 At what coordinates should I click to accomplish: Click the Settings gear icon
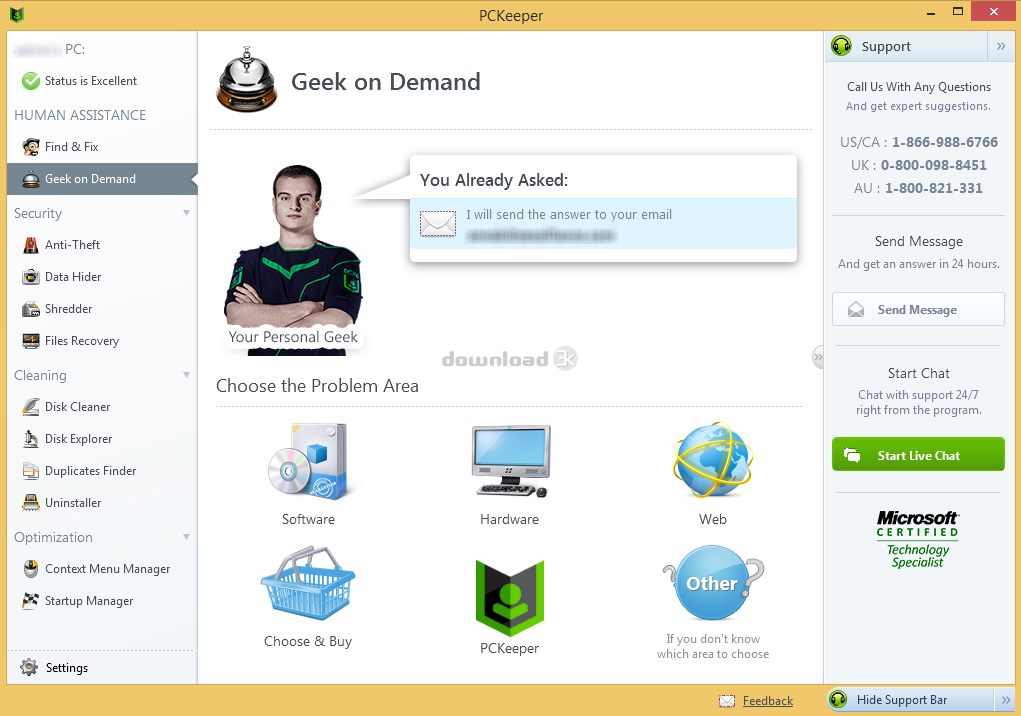[29, 667]
